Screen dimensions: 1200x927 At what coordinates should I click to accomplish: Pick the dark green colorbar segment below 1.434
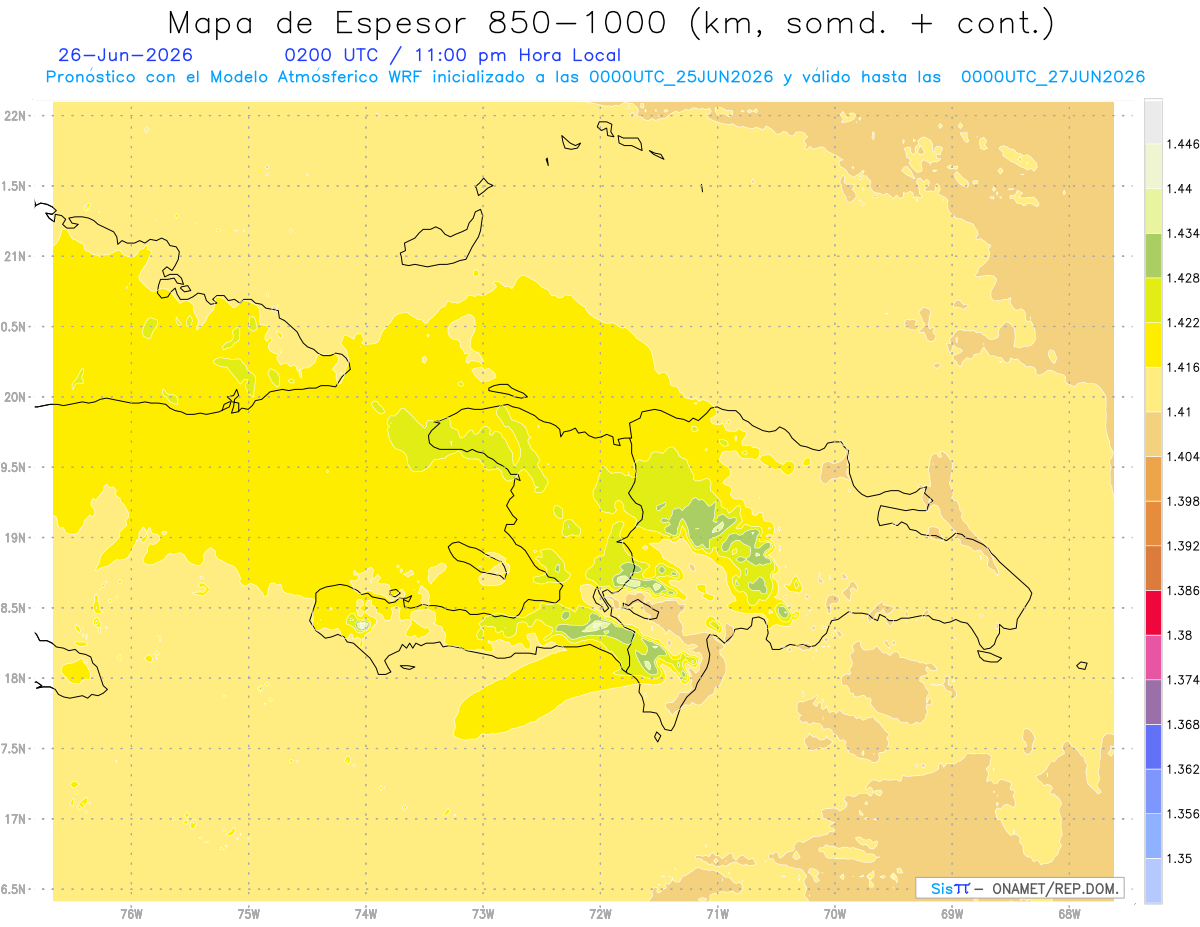tap(1153, 255)
